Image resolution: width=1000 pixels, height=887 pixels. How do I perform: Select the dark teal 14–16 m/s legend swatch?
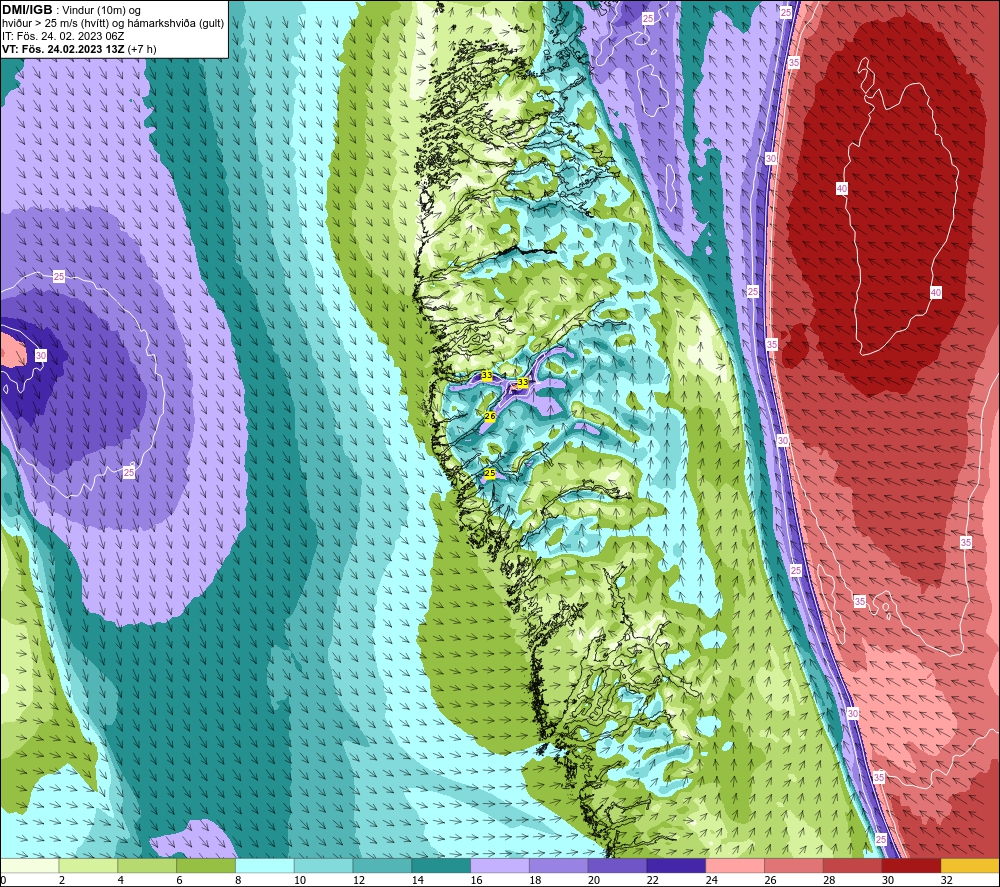(x=441, y=865)
